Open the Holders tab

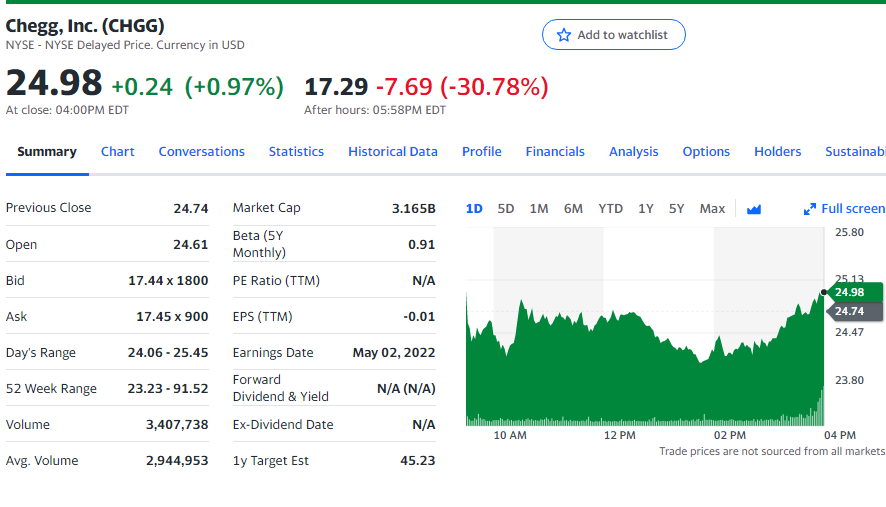(778, 151)
